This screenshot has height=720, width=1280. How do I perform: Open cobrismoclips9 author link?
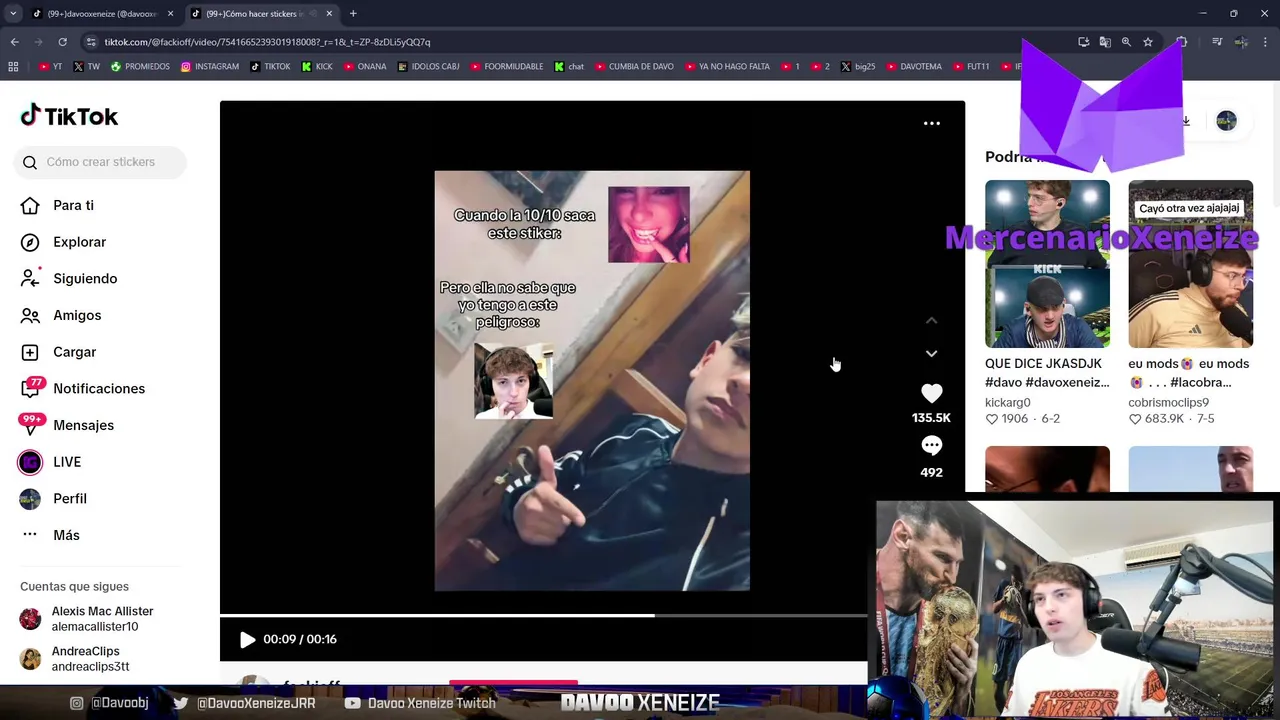pos(1168,402)
